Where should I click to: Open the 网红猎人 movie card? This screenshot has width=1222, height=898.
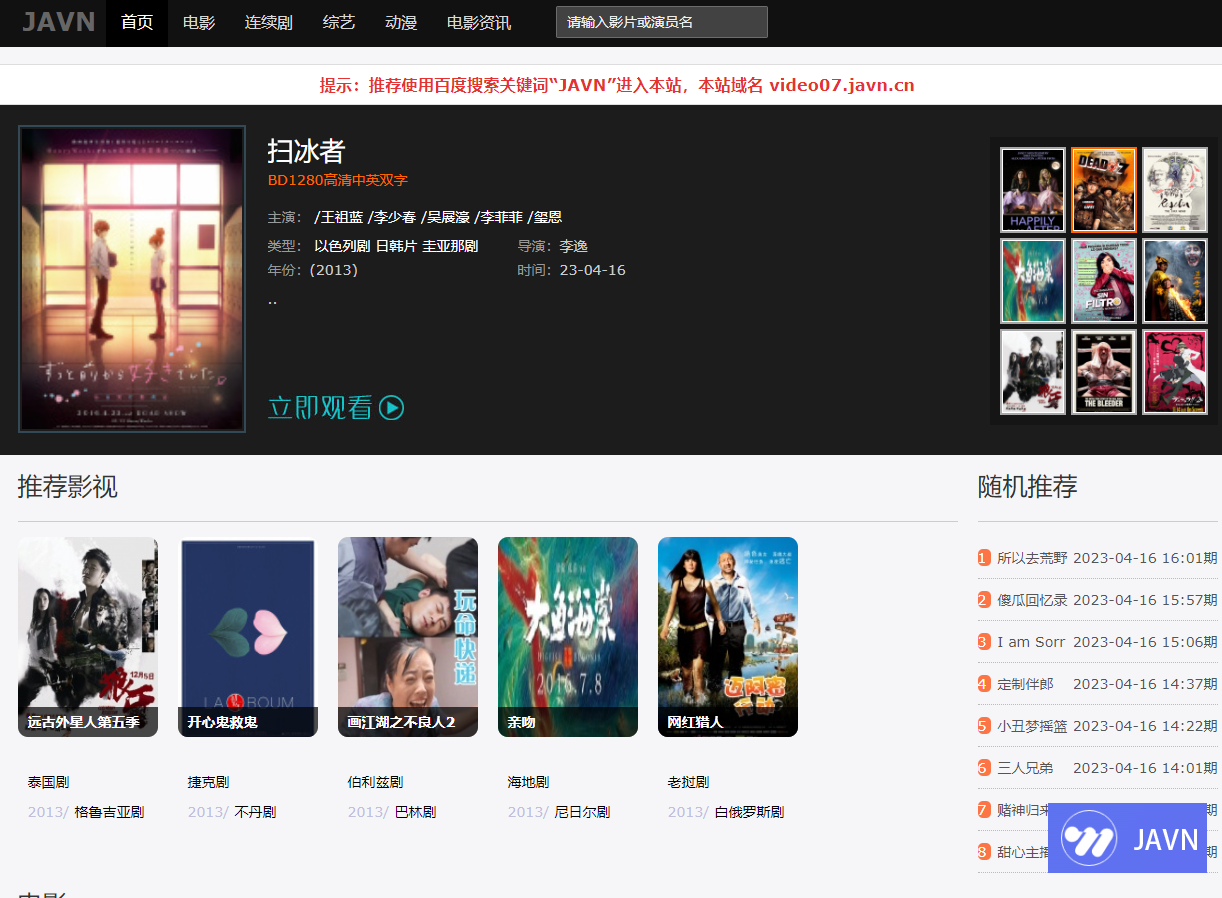728,637
